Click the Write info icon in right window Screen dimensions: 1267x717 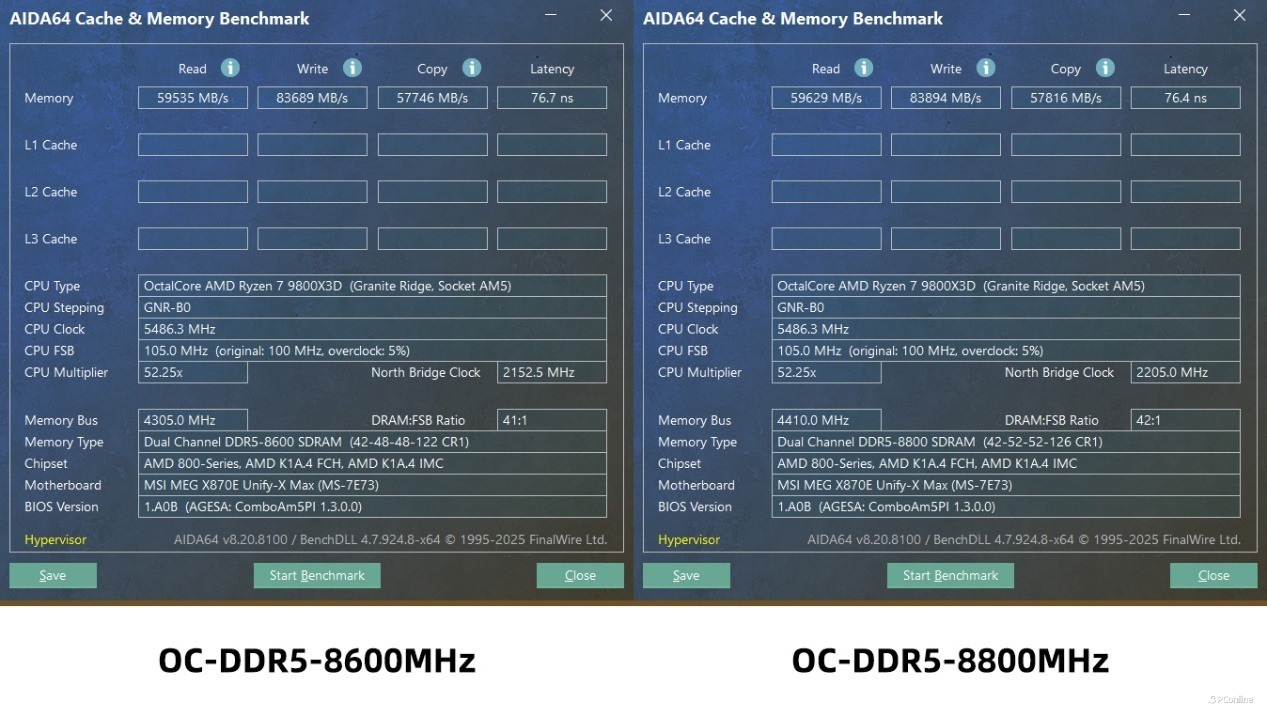[986, 68]
